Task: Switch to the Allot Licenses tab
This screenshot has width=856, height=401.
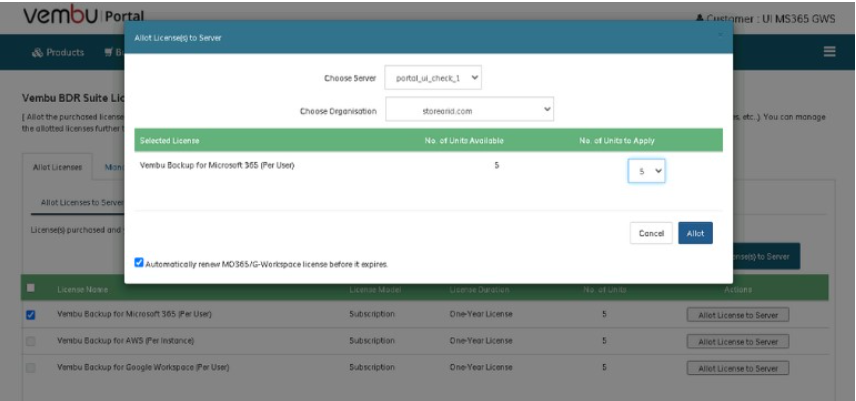Action: pos(57,167)
